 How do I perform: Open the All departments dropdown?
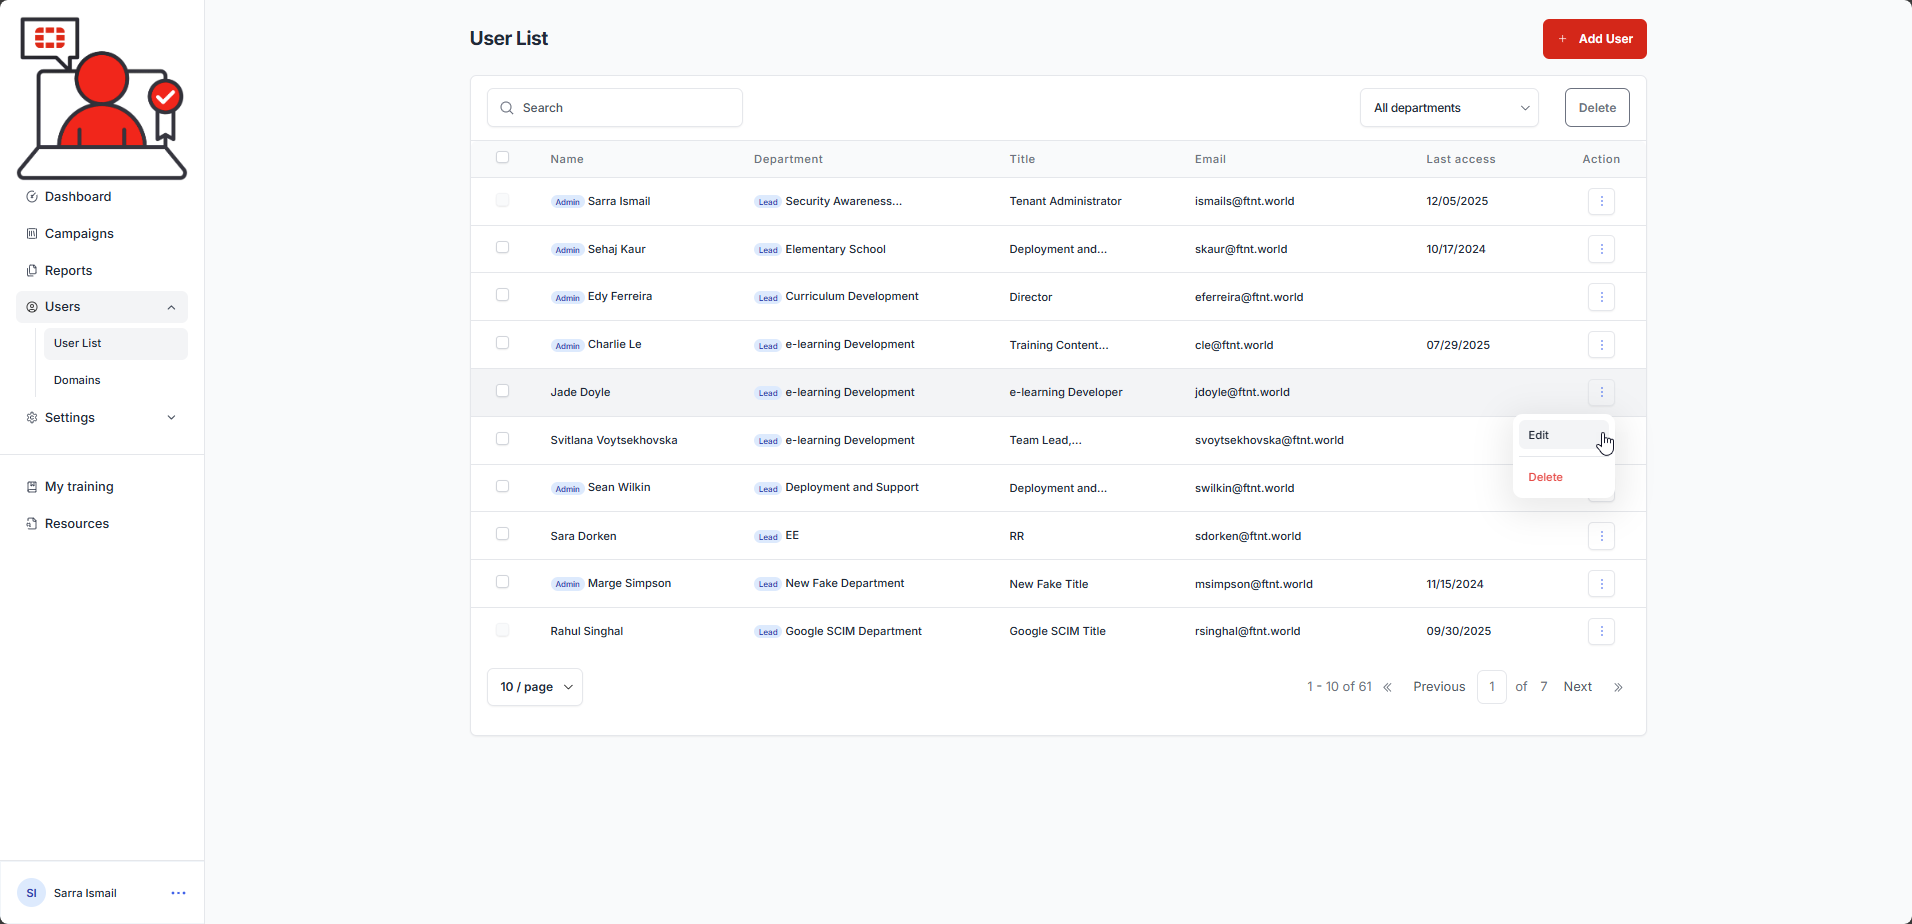click(x=1449, y=108)
